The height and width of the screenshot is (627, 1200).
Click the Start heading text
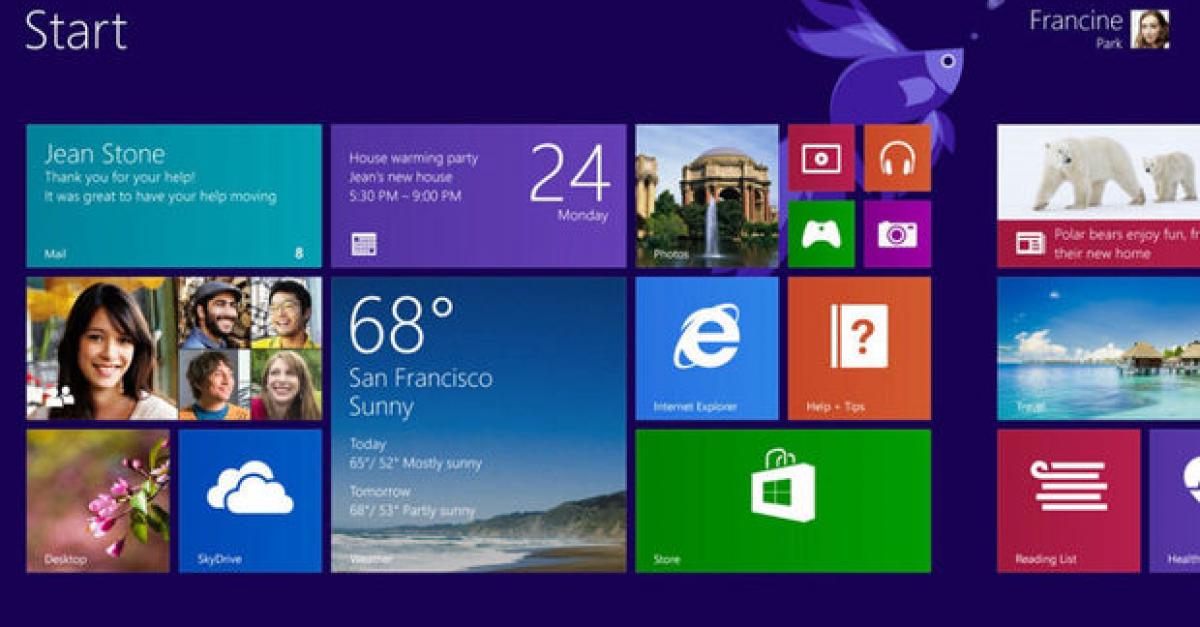coord(76,30)
